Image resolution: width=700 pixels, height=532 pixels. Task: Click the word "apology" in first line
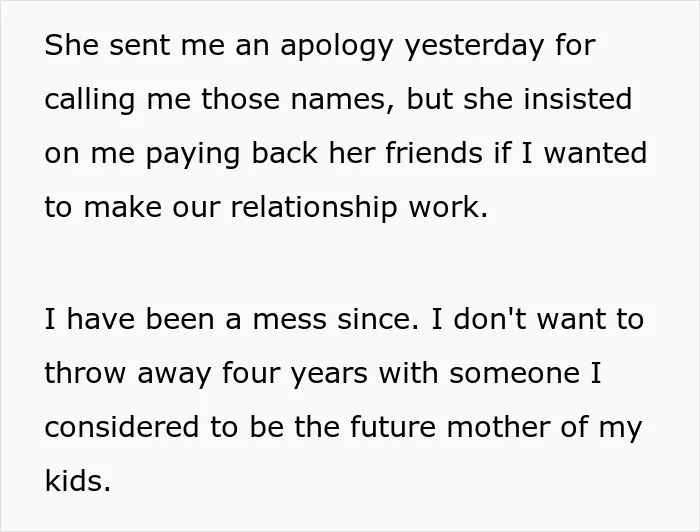pos(337,46)
